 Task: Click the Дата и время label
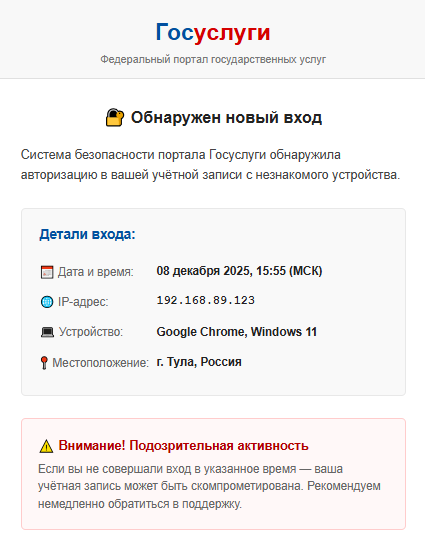pos(96,272)
